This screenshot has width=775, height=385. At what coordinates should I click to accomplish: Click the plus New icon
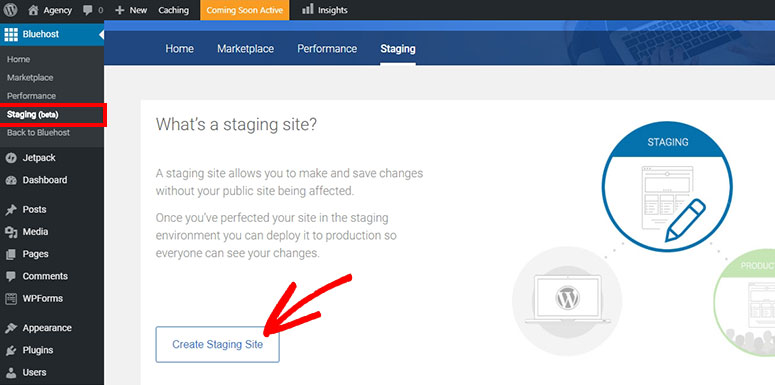[119, 10]
